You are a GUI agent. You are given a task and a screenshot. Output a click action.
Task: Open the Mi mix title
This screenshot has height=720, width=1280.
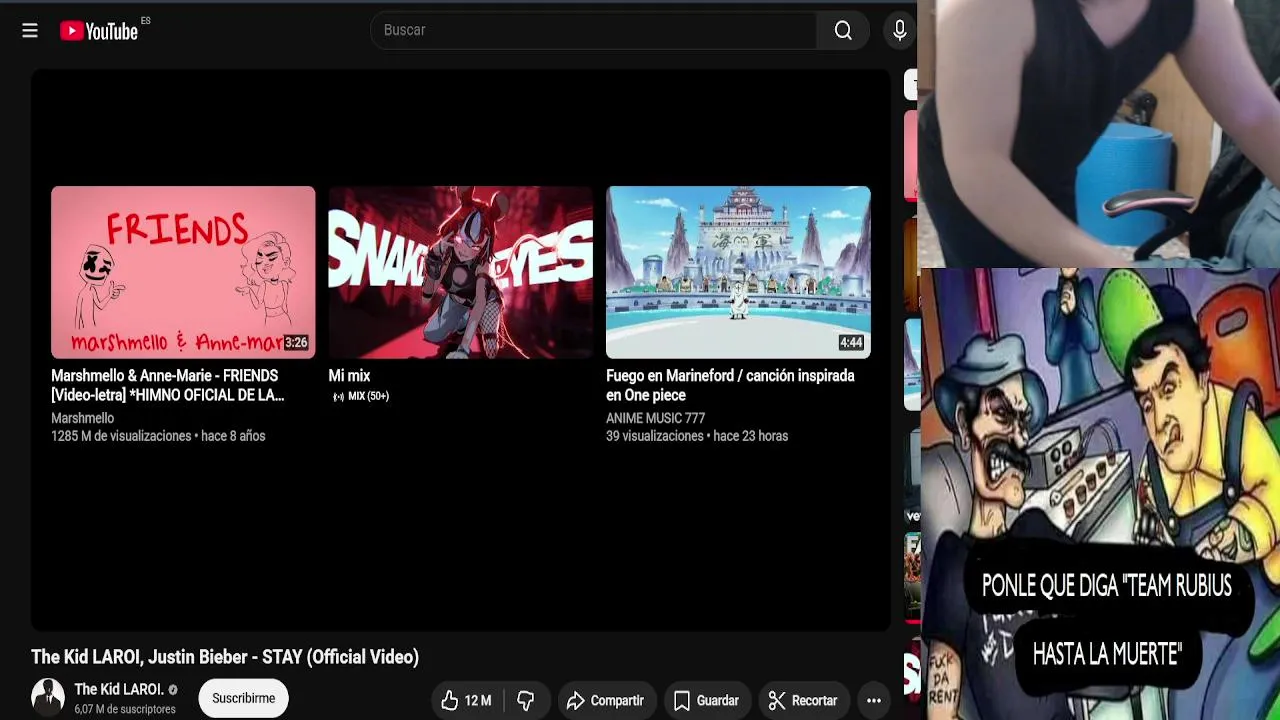[349, 376]
